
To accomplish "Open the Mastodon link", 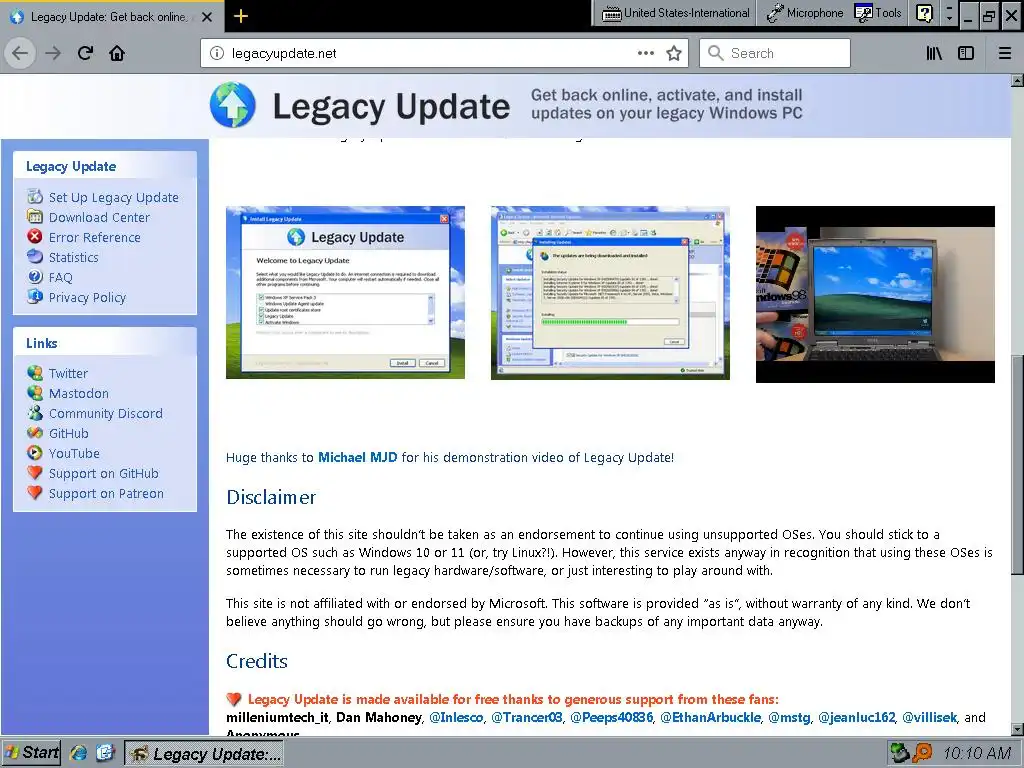I will [79, 394].
